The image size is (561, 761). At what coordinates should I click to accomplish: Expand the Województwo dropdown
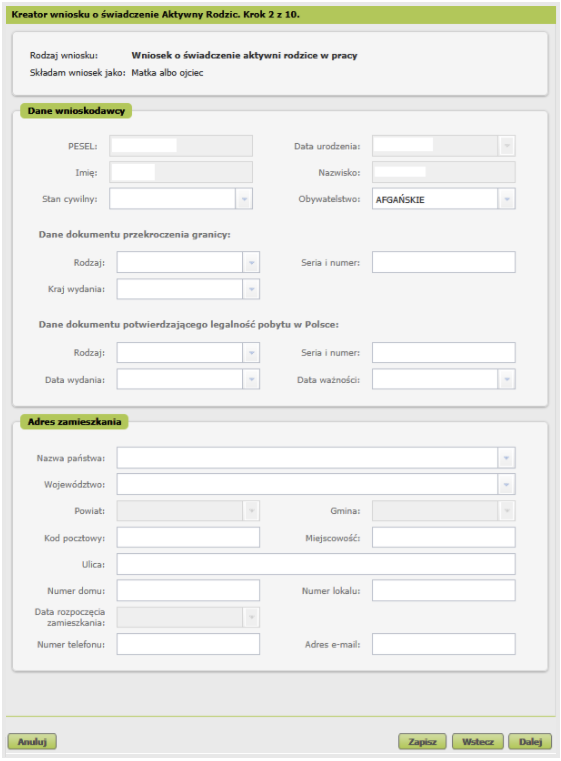tap(507, 484)
